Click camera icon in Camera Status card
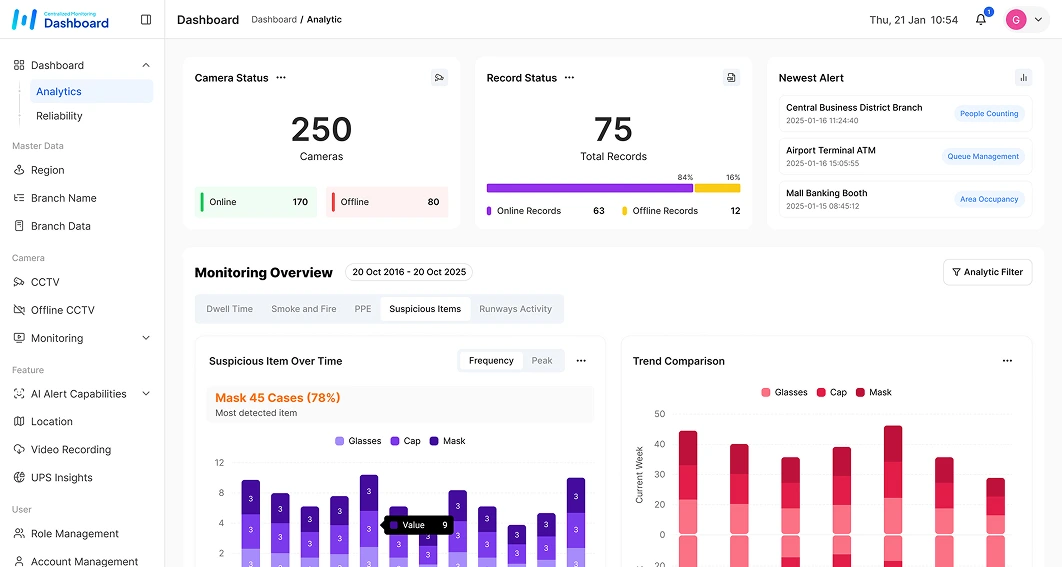Viewport: 1062px width, 567px height. [x=439, y=78]
